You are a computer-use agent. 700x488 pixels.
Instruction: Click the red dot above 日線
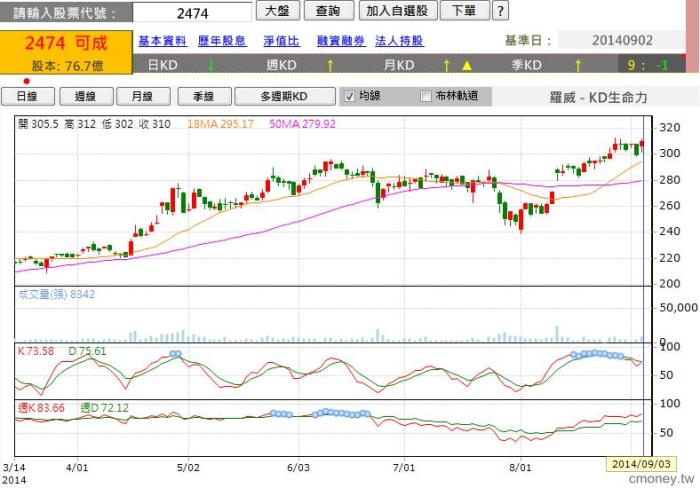[26, 81]
